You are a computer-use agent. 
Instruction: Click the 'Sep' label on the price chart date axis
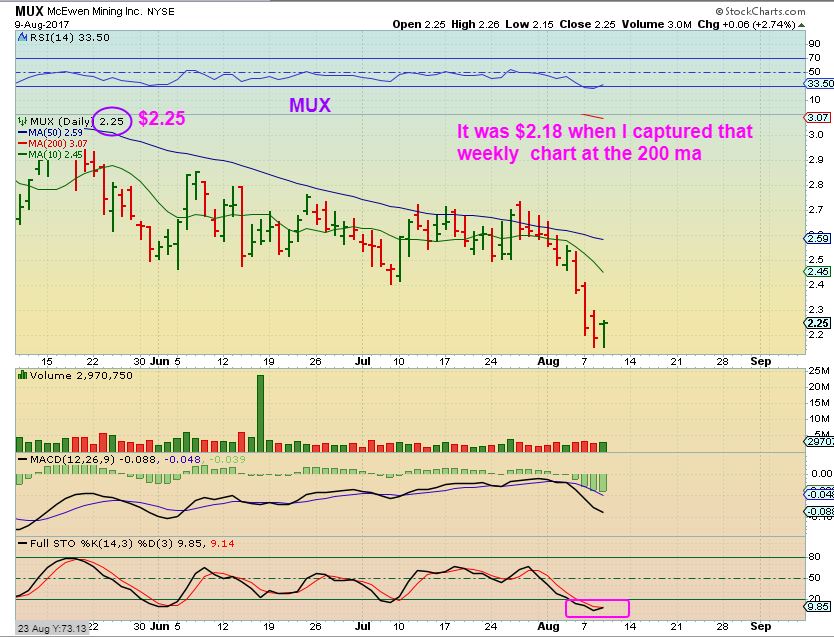pyautogui.click(x=761, y=361)
